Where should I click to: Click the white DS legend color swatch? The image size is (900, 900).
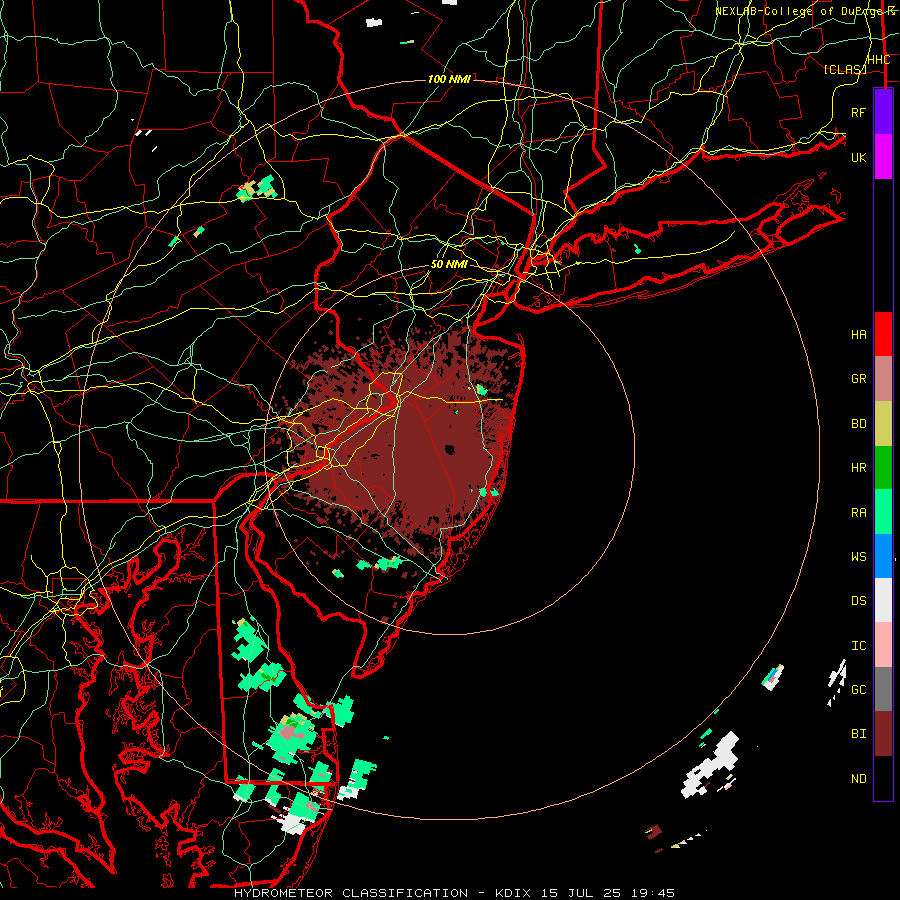click(x=883, y=600)
